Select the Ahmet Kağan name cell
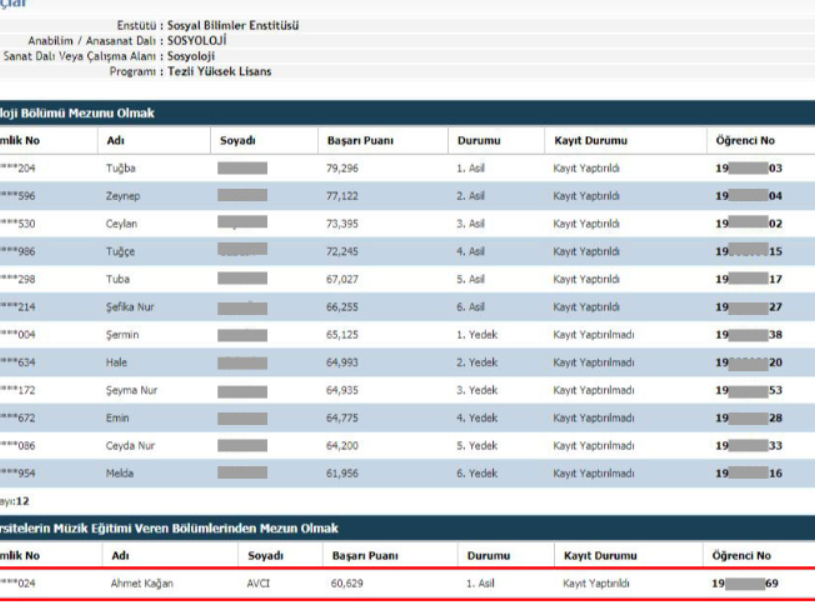The width and height of the screenshot is (815, 602). point(139,582)
